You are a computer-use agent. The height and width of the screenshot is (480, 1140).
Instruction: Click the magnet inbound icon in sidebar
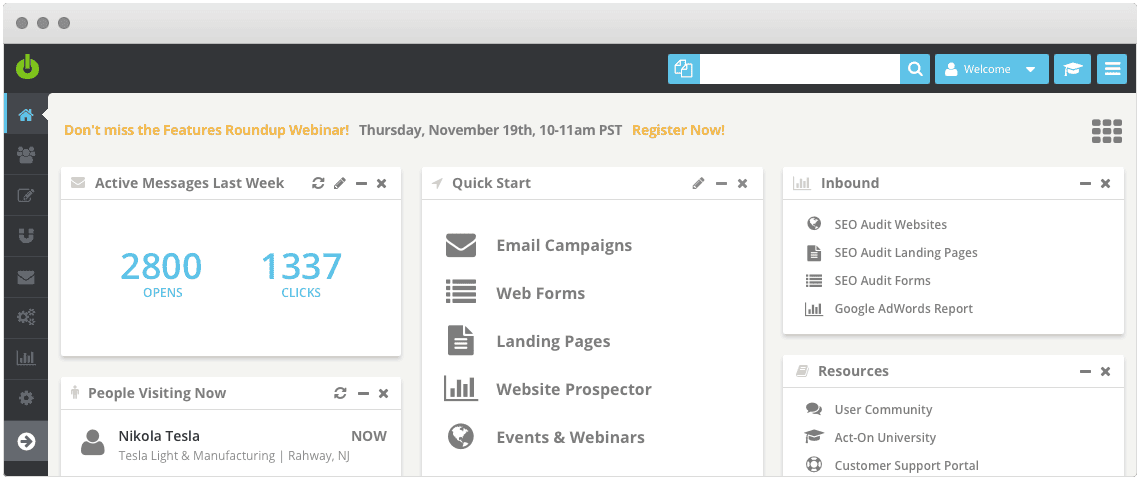pos(26,236)
